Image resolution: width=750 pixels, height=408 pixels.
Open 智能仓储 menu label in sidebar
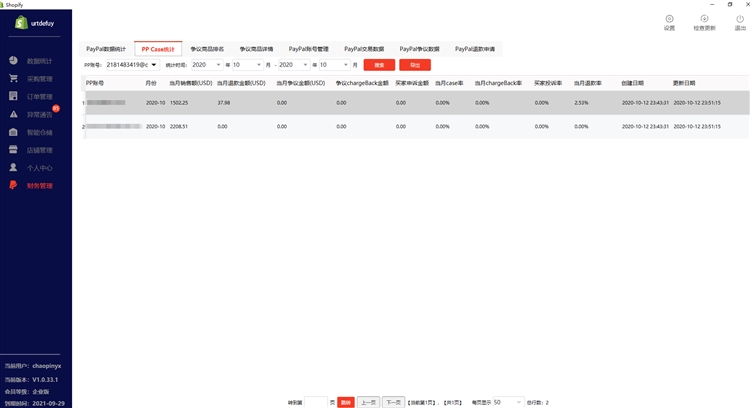(x=39, y=132)
